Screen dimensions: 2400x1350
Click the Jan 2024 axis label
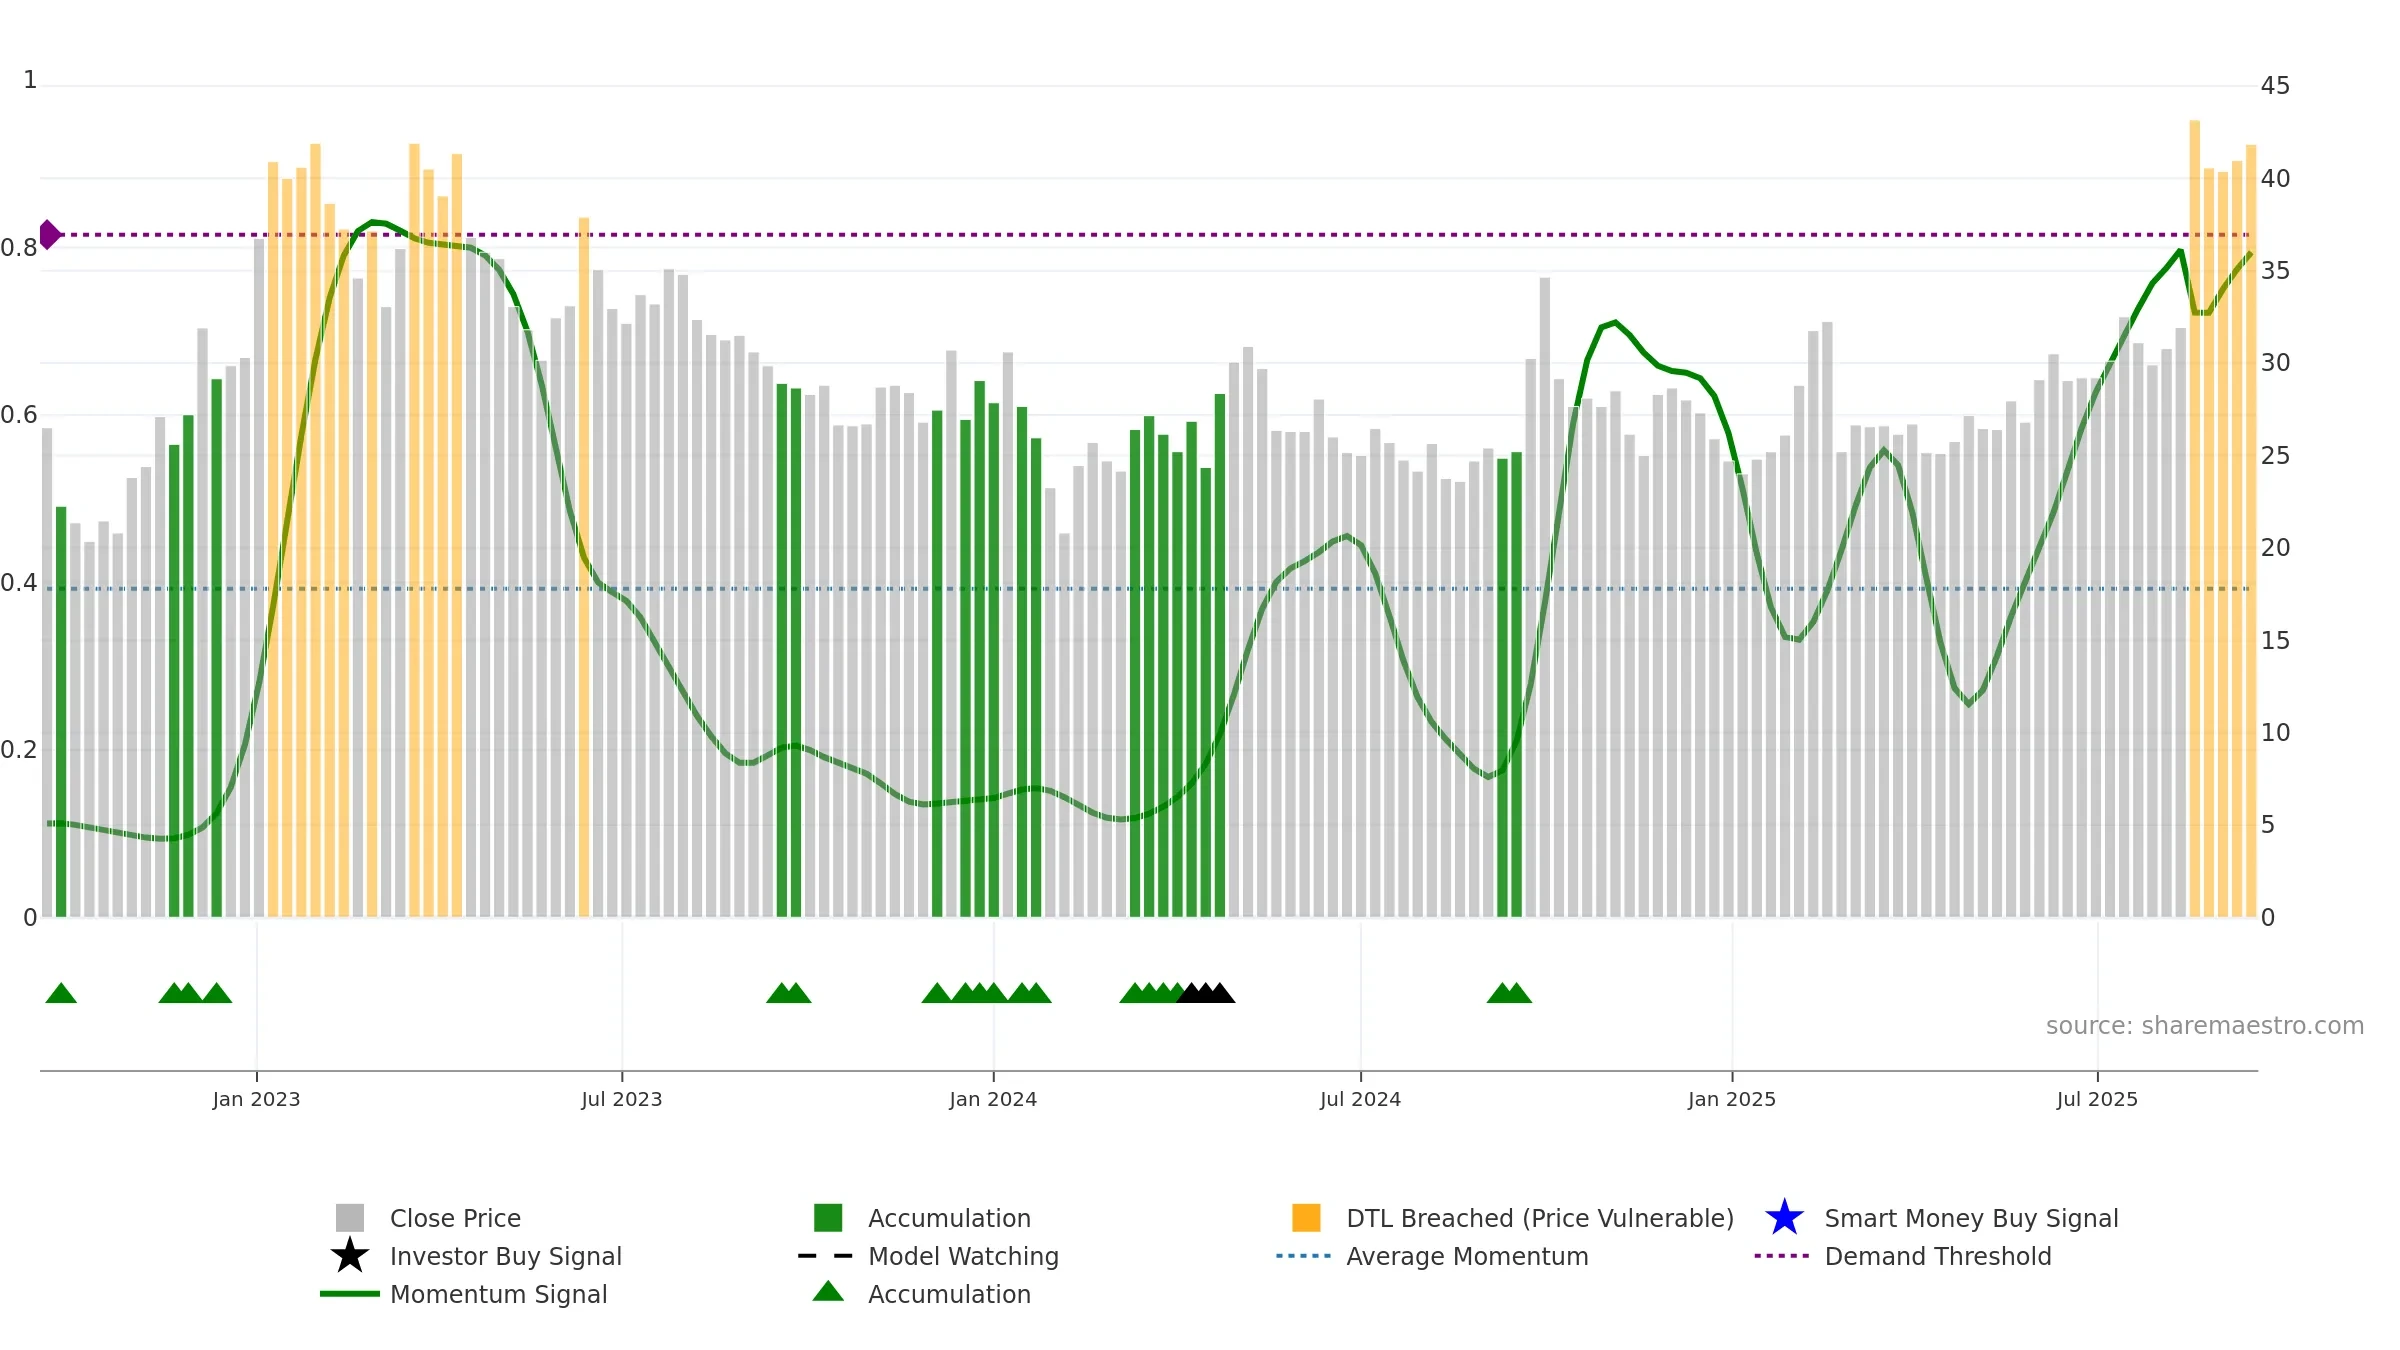(x=993, y=1100)
